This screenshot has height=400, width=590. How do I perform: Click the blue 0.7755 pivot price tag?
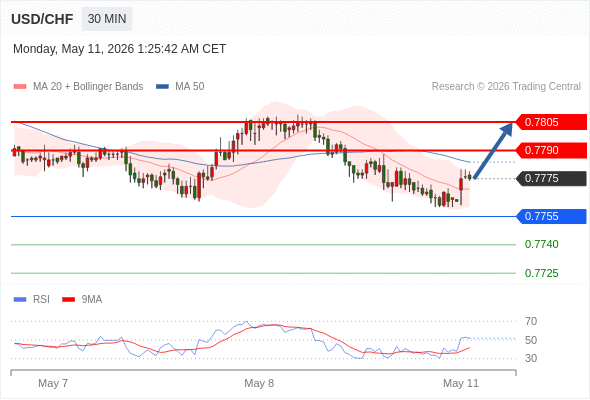tap(551, 216)
